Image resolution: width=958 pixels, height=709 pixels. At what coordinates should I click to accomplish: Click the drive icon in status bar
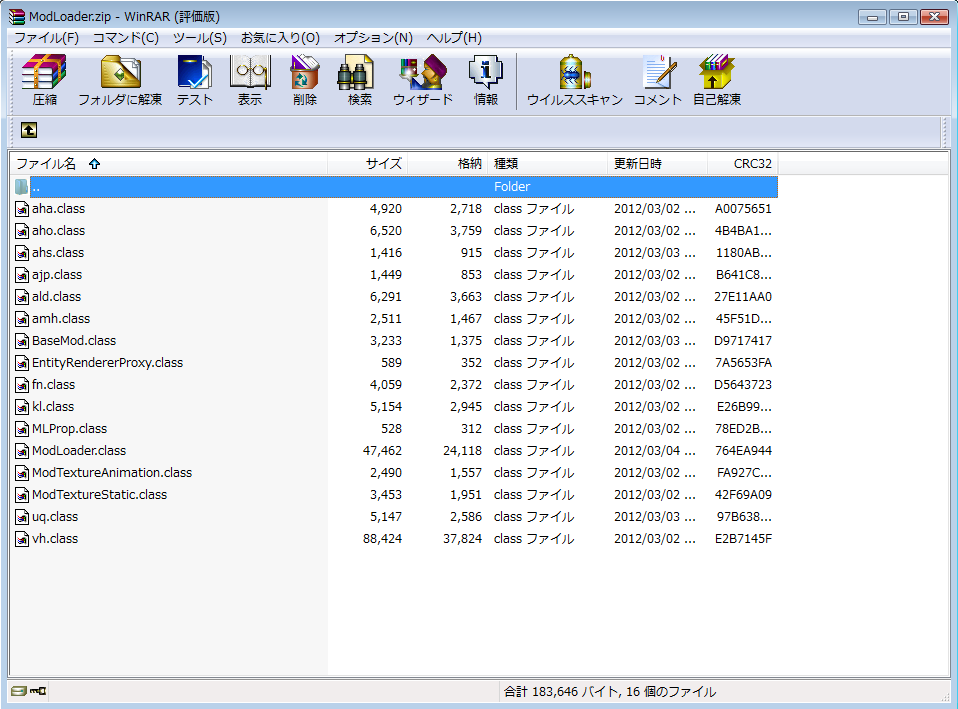(19, 691)
